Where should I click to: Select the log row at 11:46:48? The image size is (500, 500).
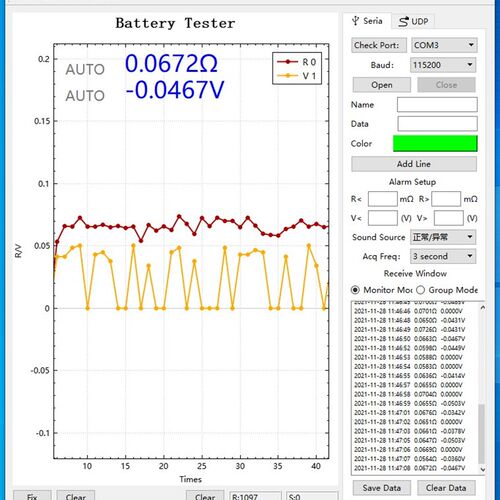pyautogui.click(x=409, y=320)
